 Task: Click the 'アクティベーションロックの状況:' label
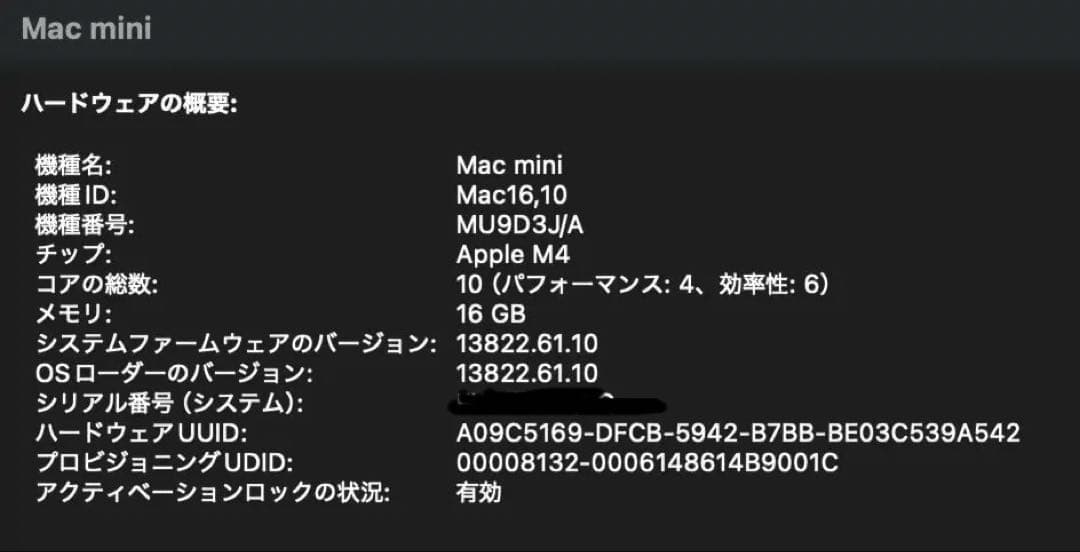[x=213, y=493]
